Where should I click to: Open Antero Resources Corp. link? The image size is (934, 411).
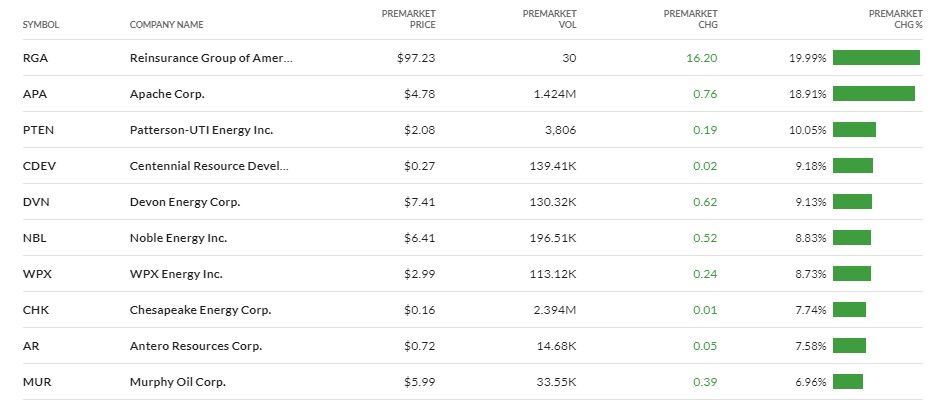(196, 346)
